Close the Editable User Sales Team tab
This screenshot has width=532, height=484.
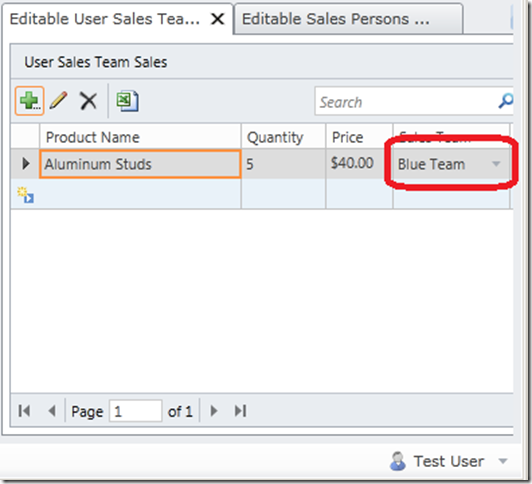pos(217,19)
